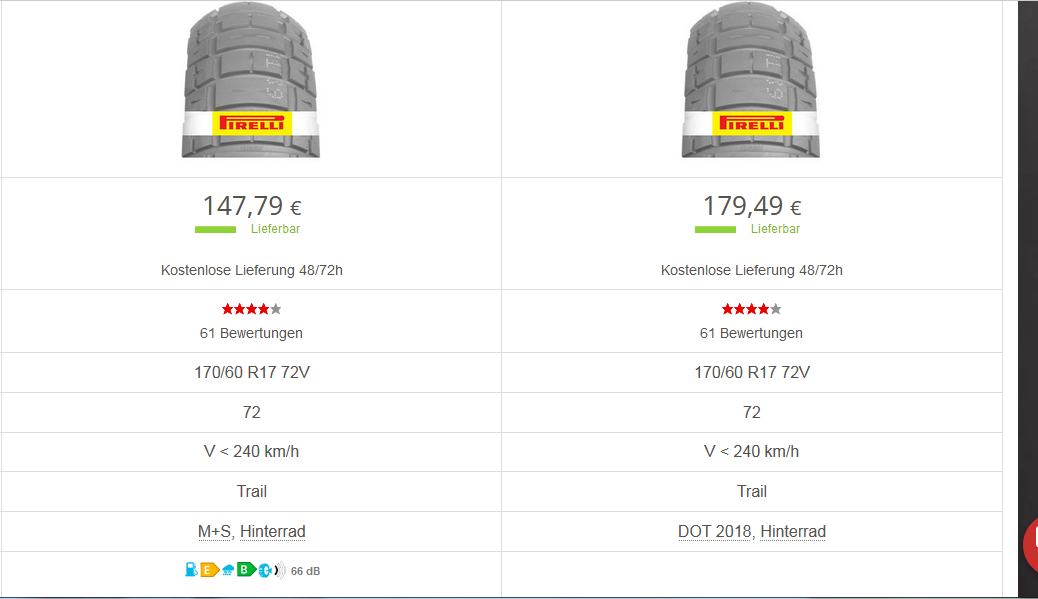
Task: Click Trail in the 179,49 € column
Action: point(751,491)
